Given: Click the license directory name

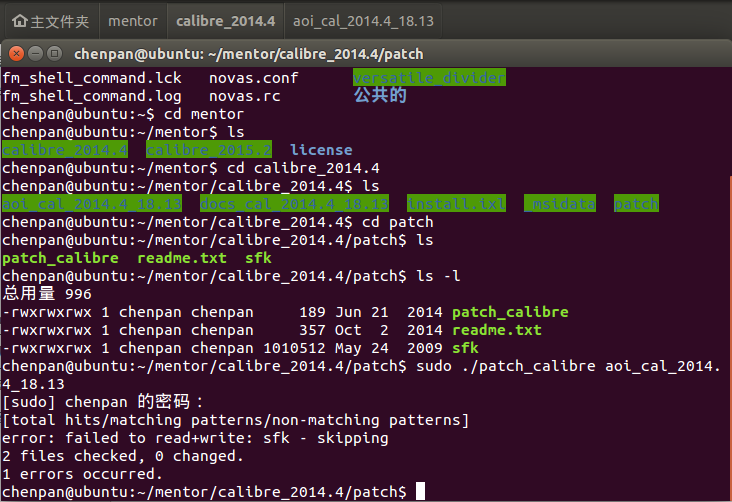Looking at the screenshot, I should (321, 150).
